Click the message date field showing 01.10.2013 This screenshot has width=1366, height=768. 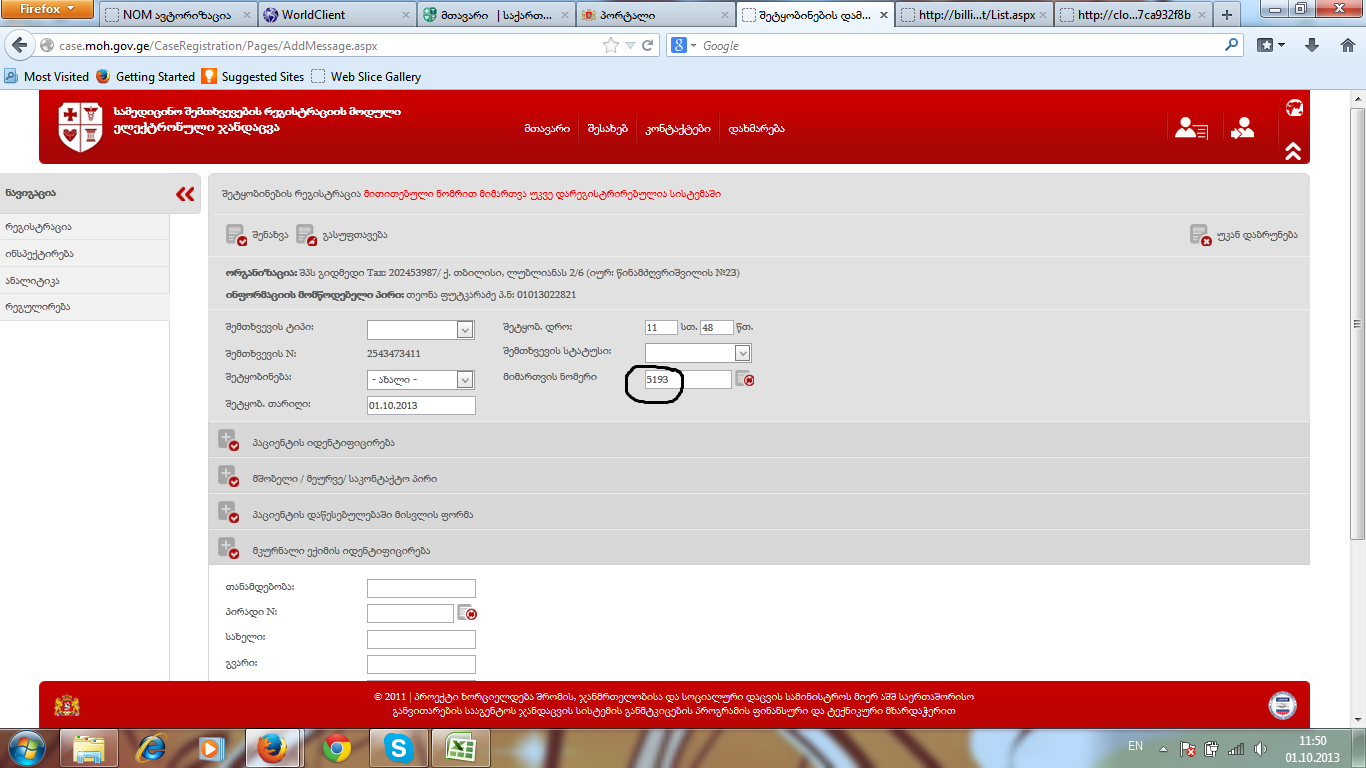pyautogui.click(x=421, y=405)
